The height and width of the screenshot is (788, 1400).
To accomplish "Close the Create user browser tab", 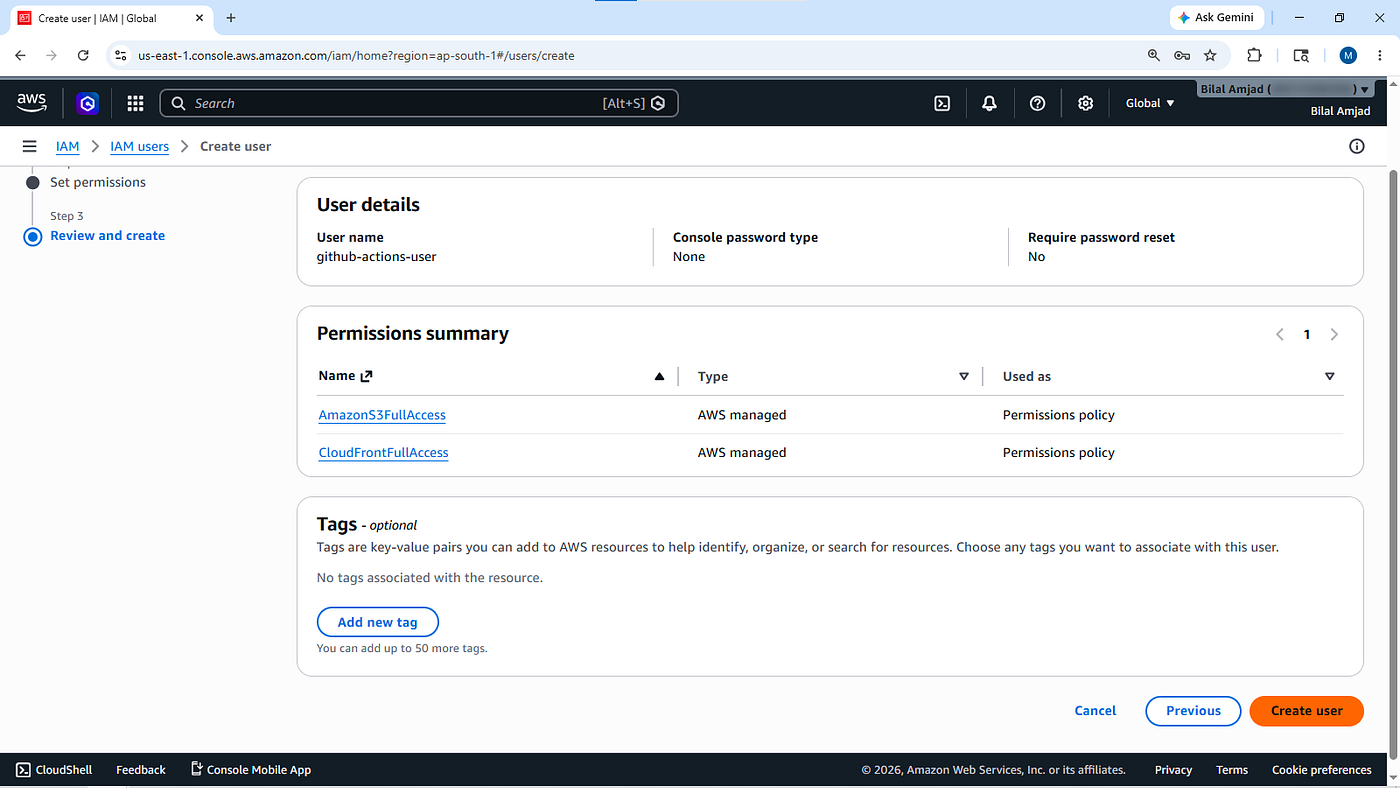I will coord(199,18).
